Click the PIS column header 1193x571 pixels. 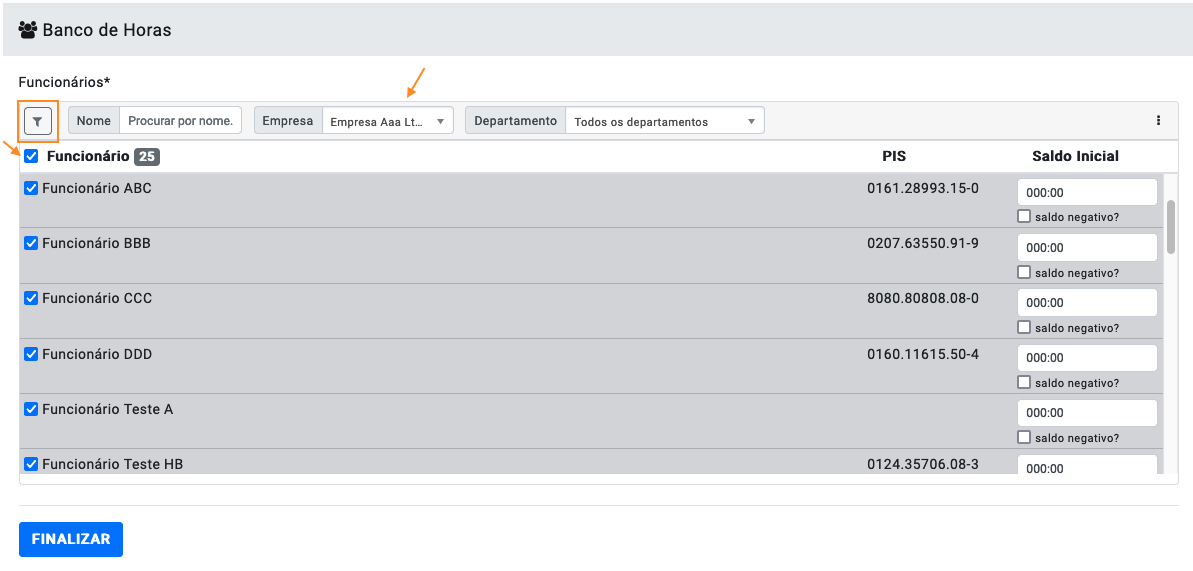pyautogui.click(x=894, y=156)
